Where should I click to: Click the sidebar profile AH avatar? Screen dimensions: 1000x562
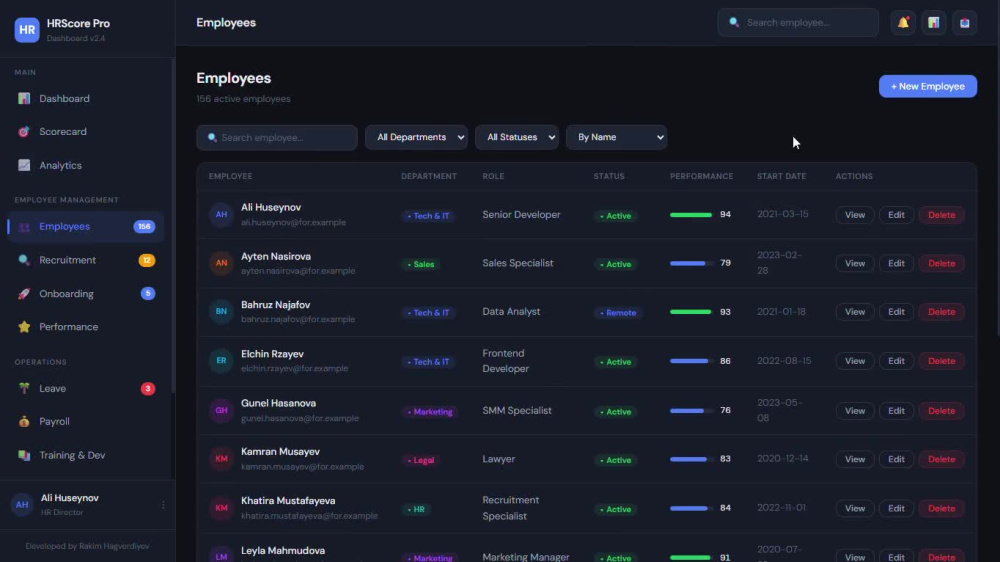pyautogui.click(x=22, y=505)
